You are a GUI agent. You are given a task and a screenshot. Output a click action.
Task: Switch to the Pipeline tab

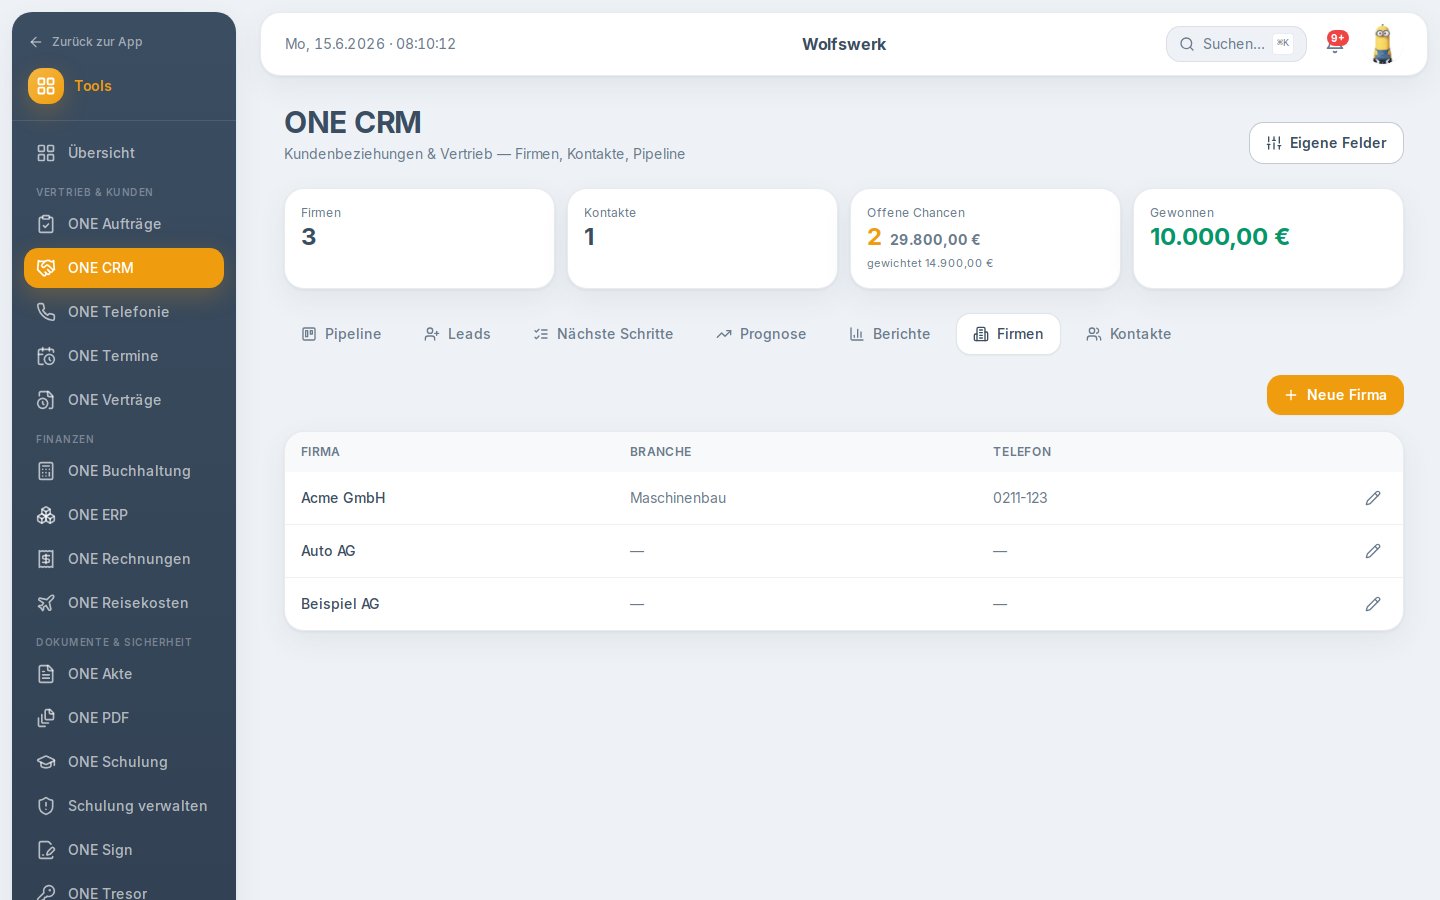pos(341,334)
